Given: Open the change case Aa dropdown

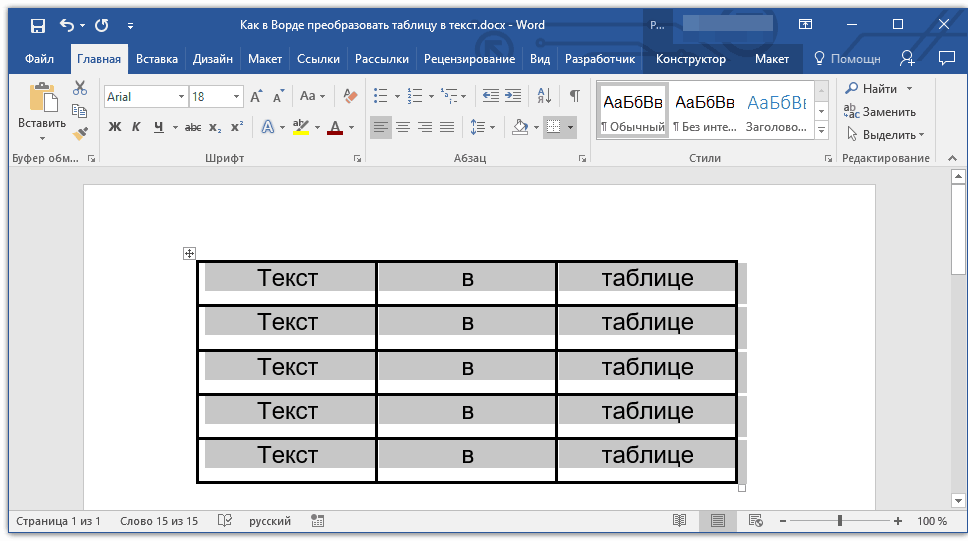Looking at the screenshot, I should click(312, 96).
